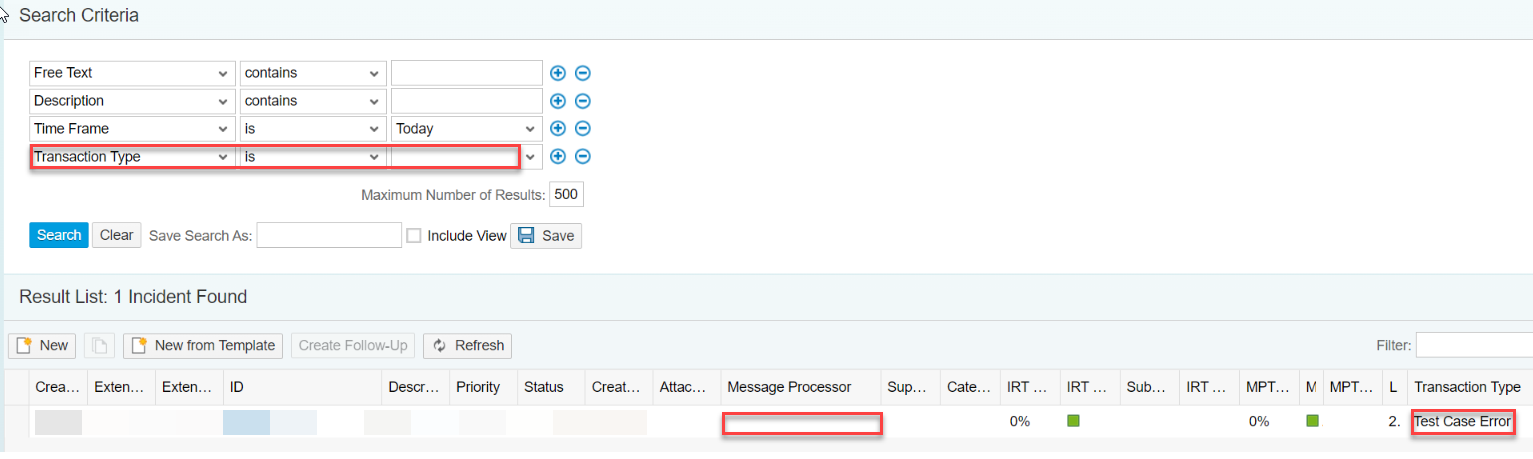The image size is (1533, 459).
Task: Click the Test Case Error cell
Action: [x=1462, y=422]
